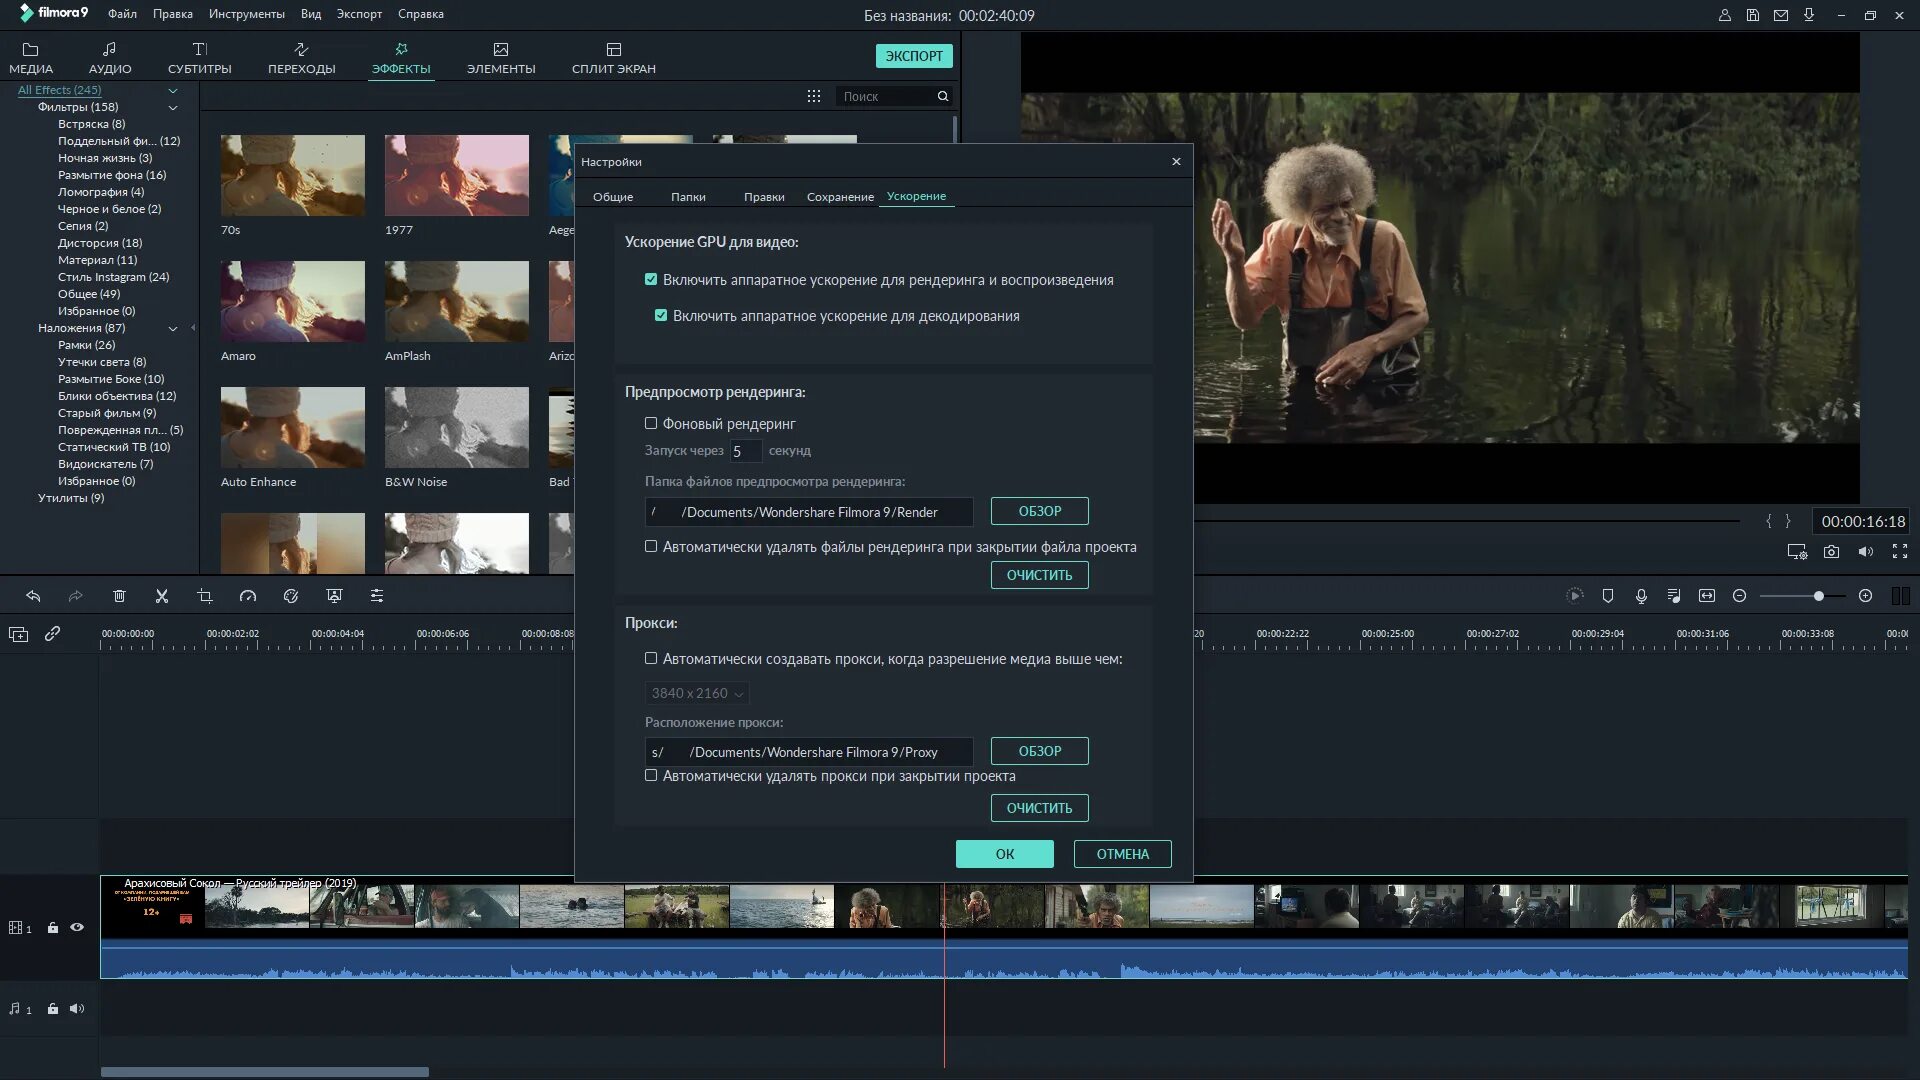Viewport: 1920px width, 1080px height.
Task: Collapse the Наложения (87) category
Action: pyautogui.click(x=172, y=329)
